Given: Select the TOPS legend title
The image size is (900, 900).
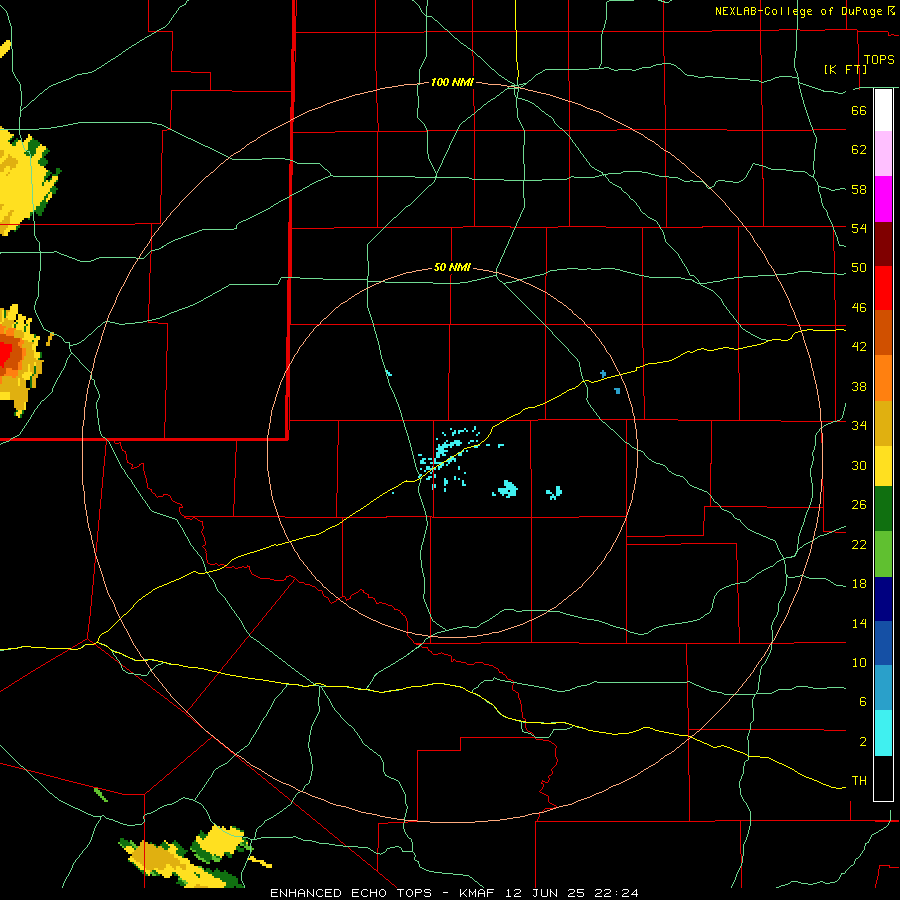Looking at the screenshot, I should point(879,59).
